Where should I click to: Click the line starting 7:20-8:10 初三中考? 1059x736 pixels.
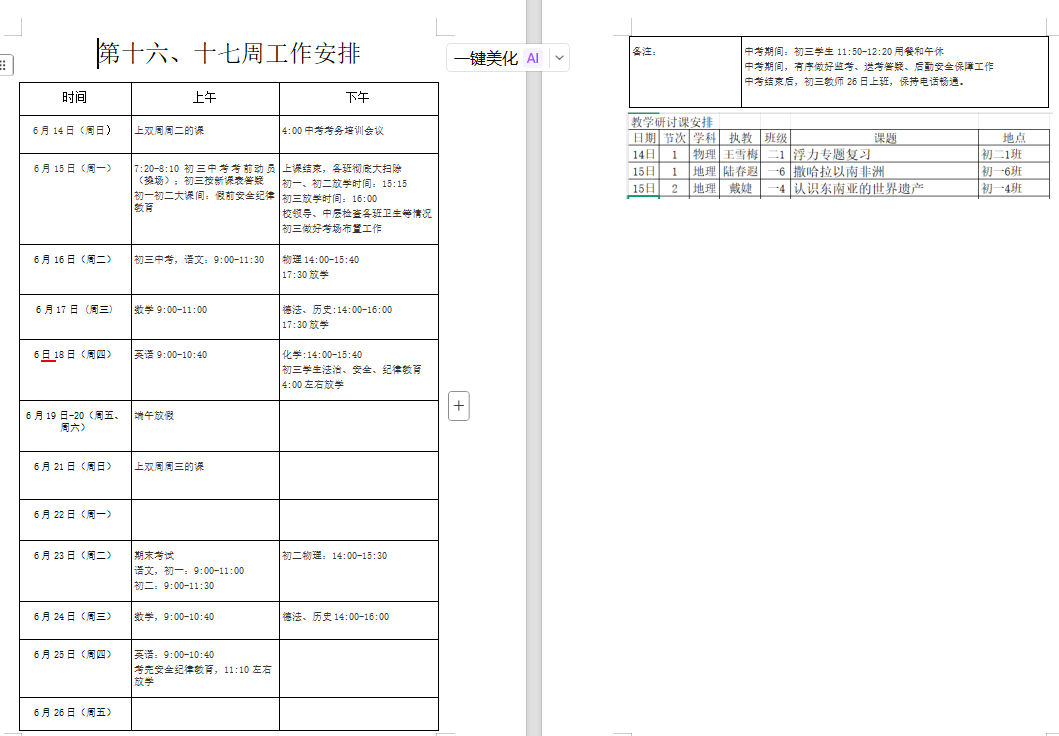(205, 168)
